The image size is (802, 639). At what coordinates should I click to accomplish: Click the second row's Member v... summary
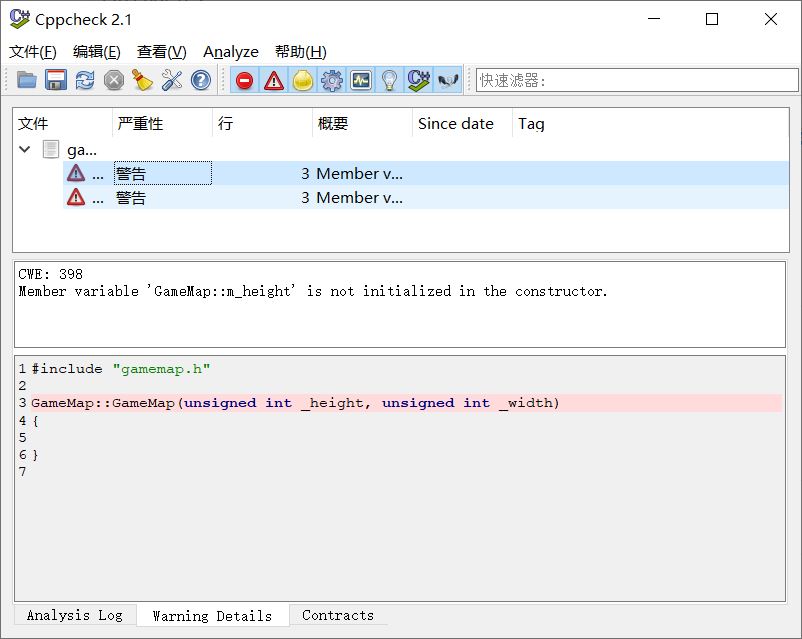pyautogui.click(x=360, y=197)
